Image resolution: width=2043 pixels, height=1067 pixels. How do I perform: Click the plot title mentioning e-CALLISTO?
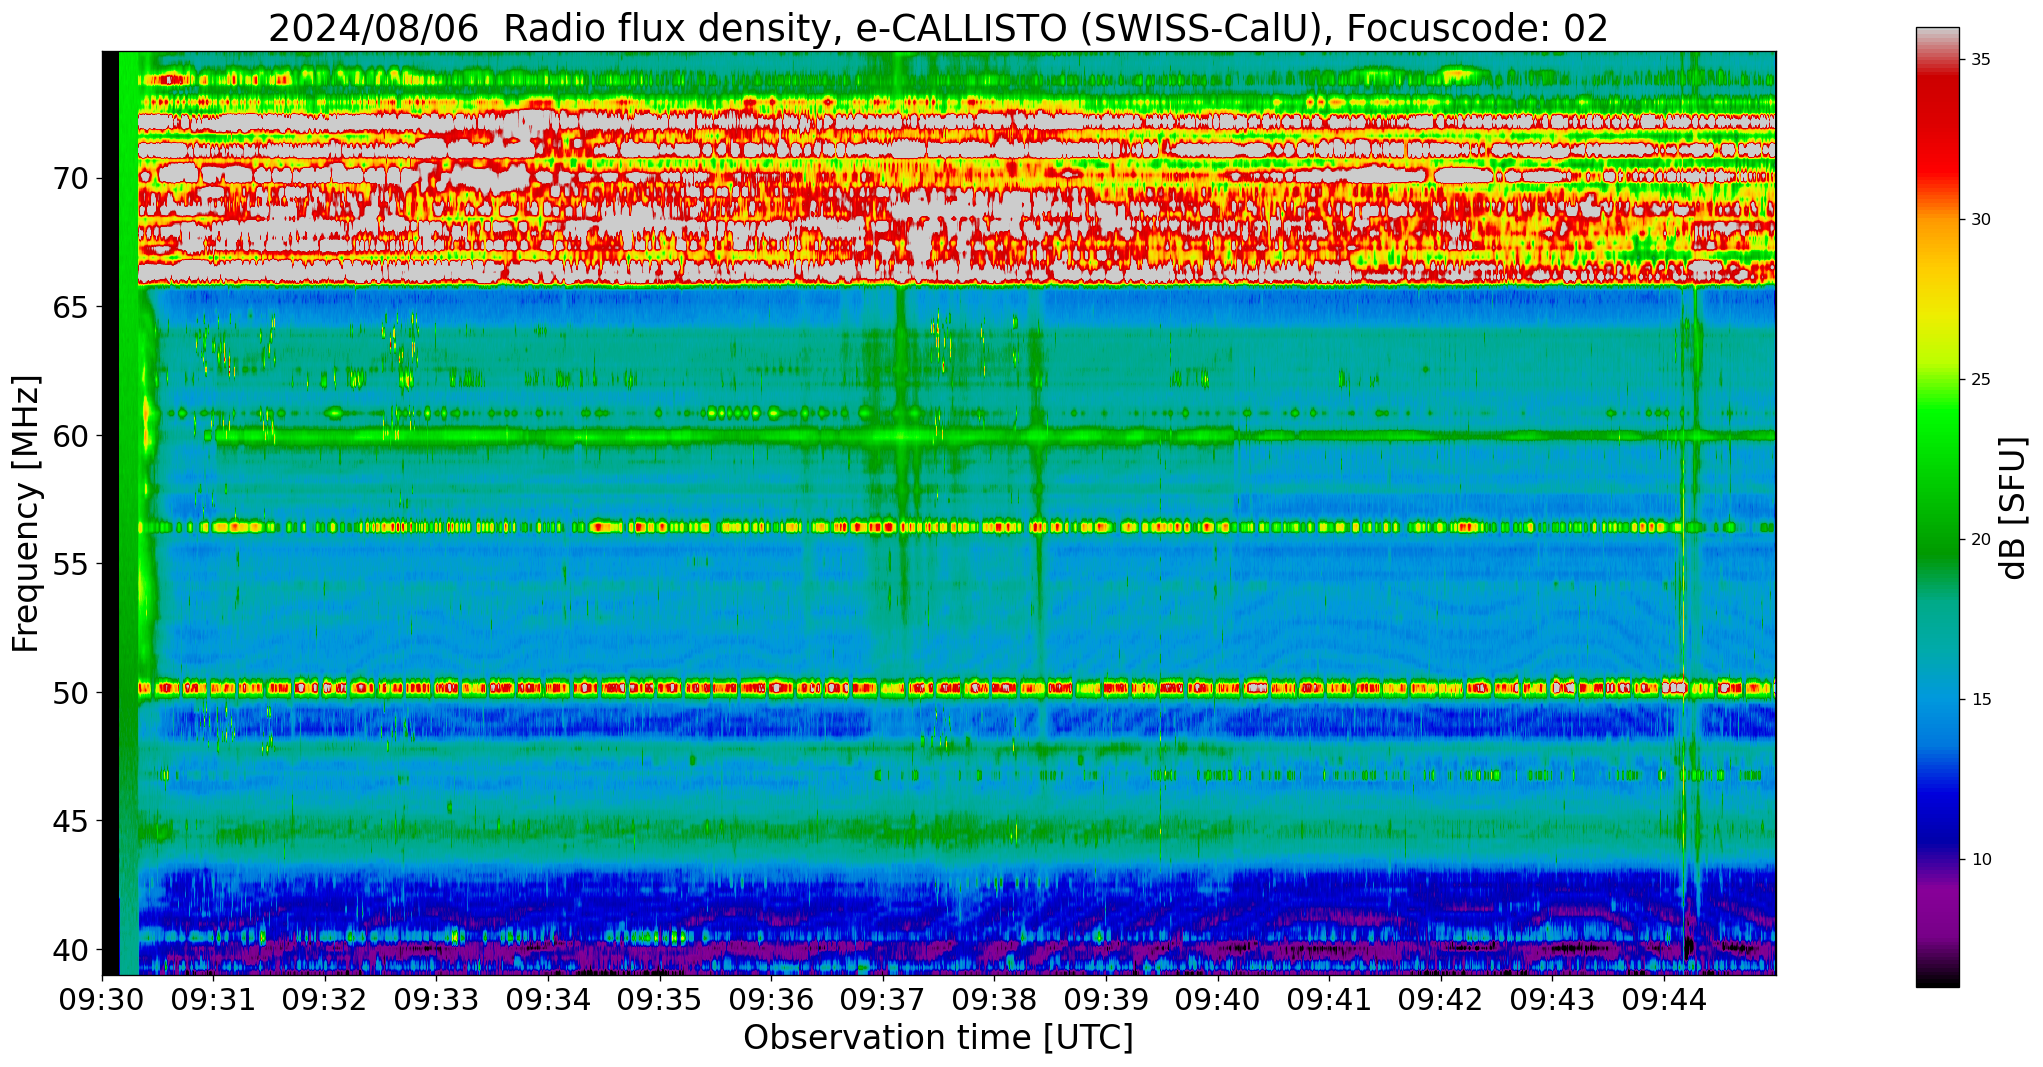[x=938, y=28]
